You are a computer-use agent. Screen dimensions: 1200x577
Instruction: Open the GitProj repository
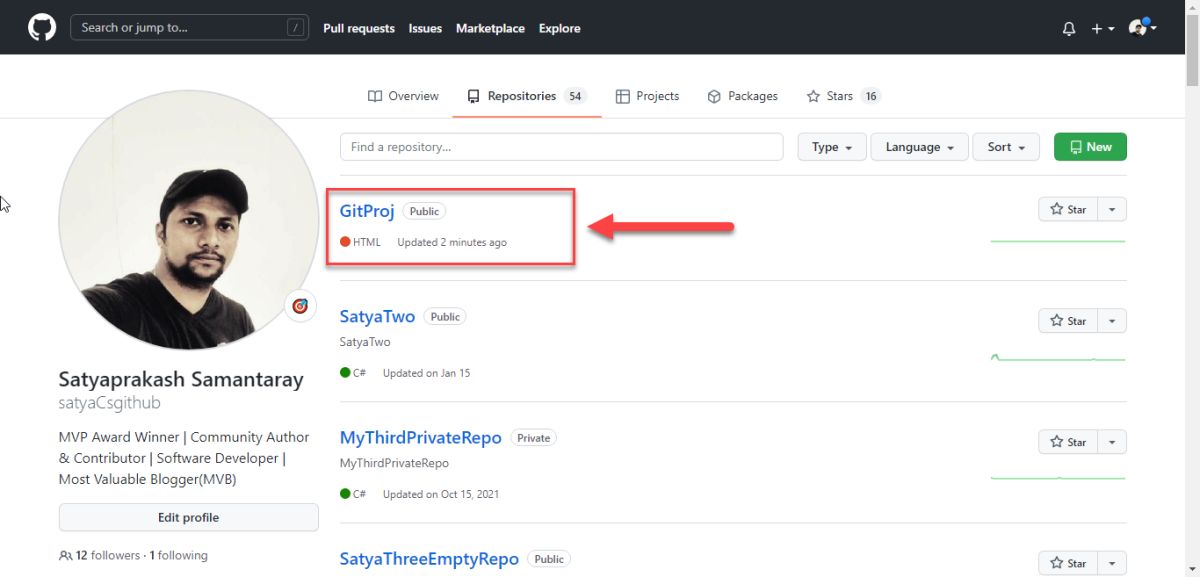pos(367,211)
